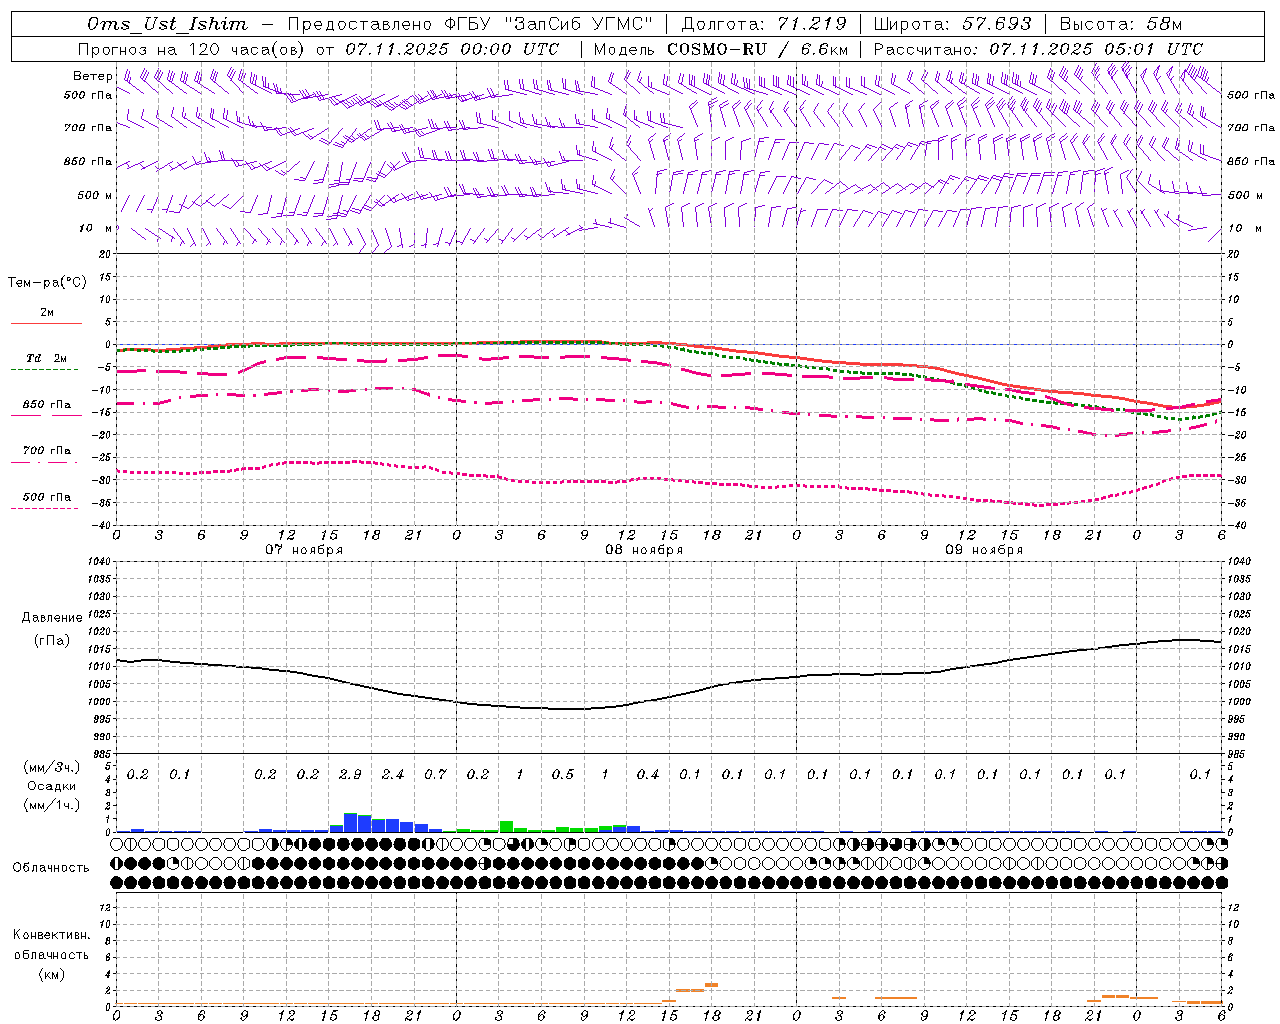Click the "Высота: 58м" header field

(1120, 24)
